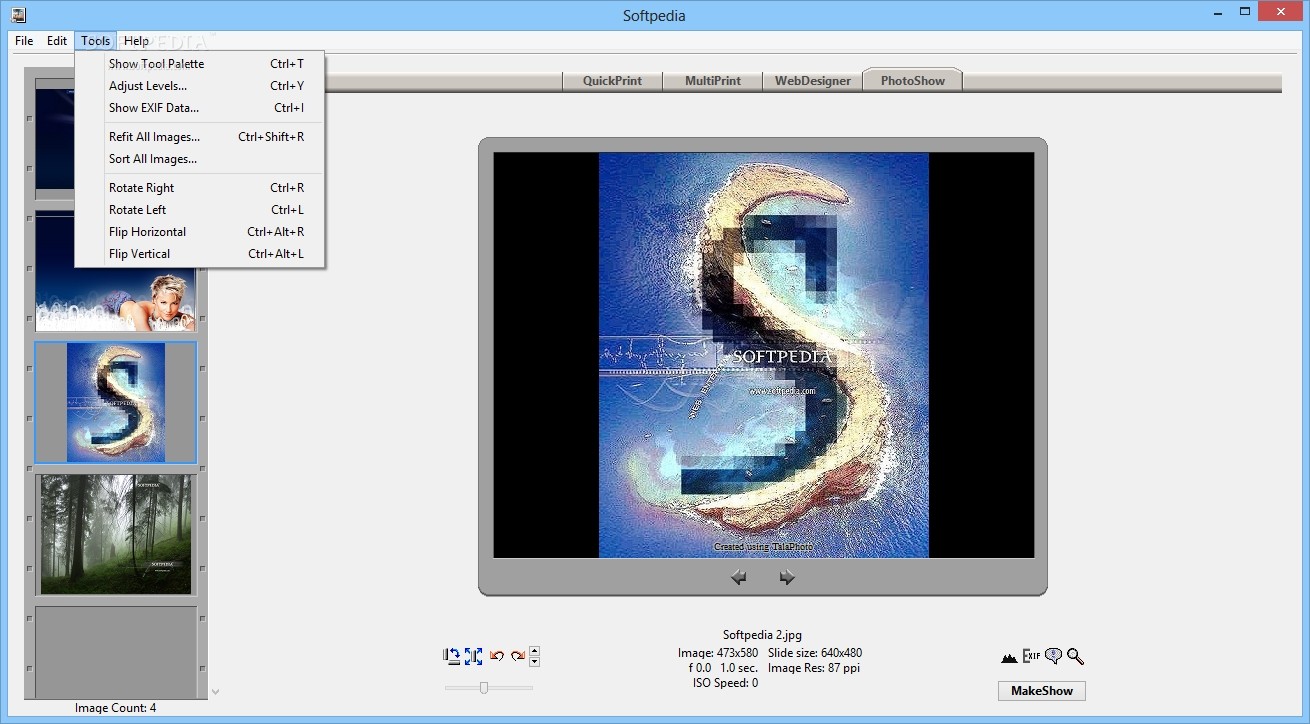
Task: Select Flip Vertical menu entry
Action: [200, 254]
